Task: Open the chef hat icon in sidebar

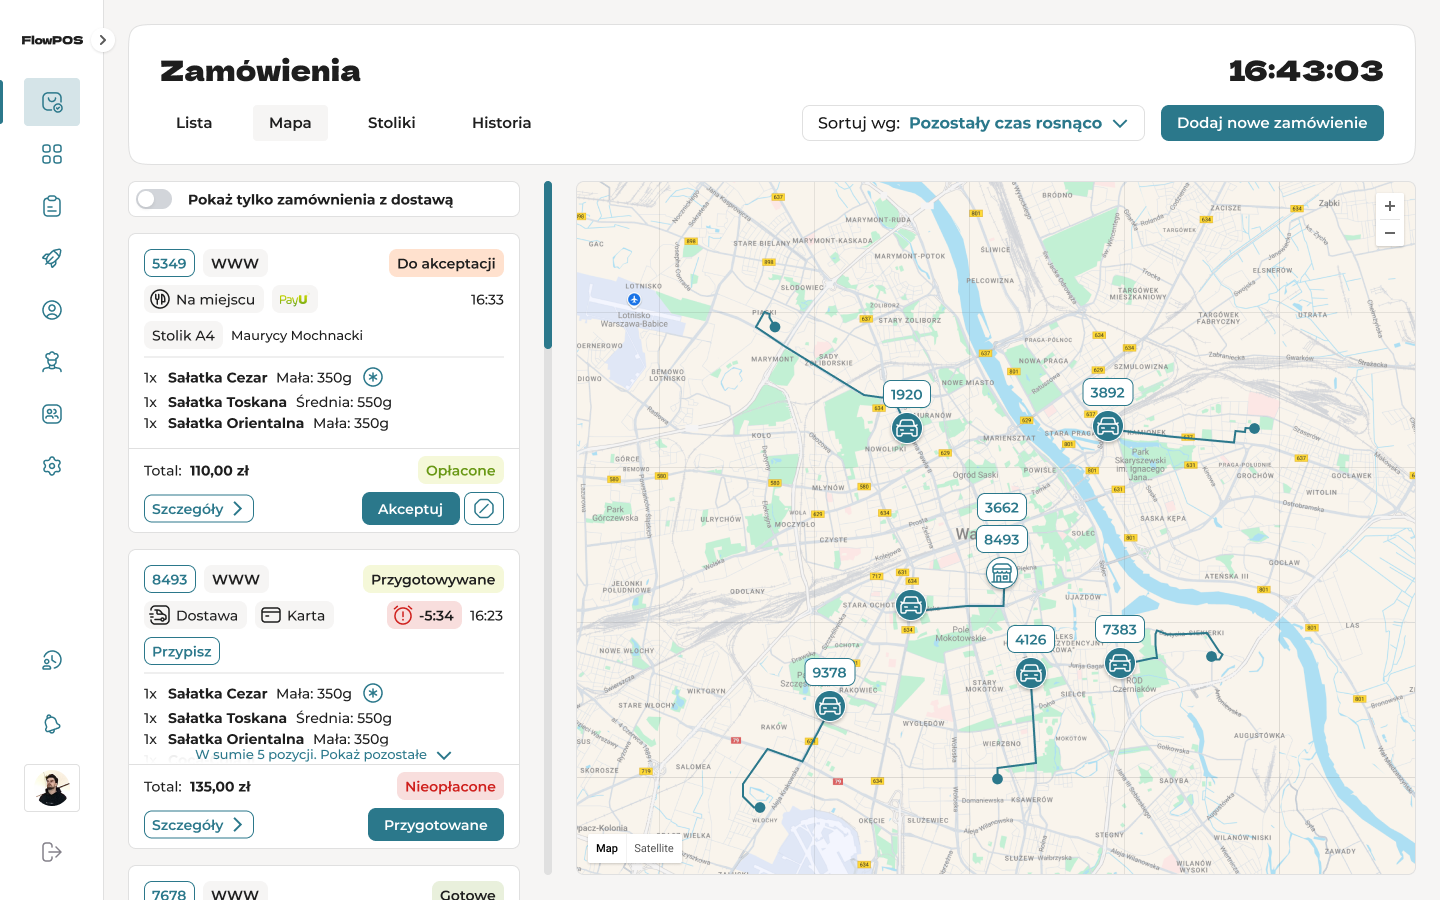Action: click(x=52, y=362)
